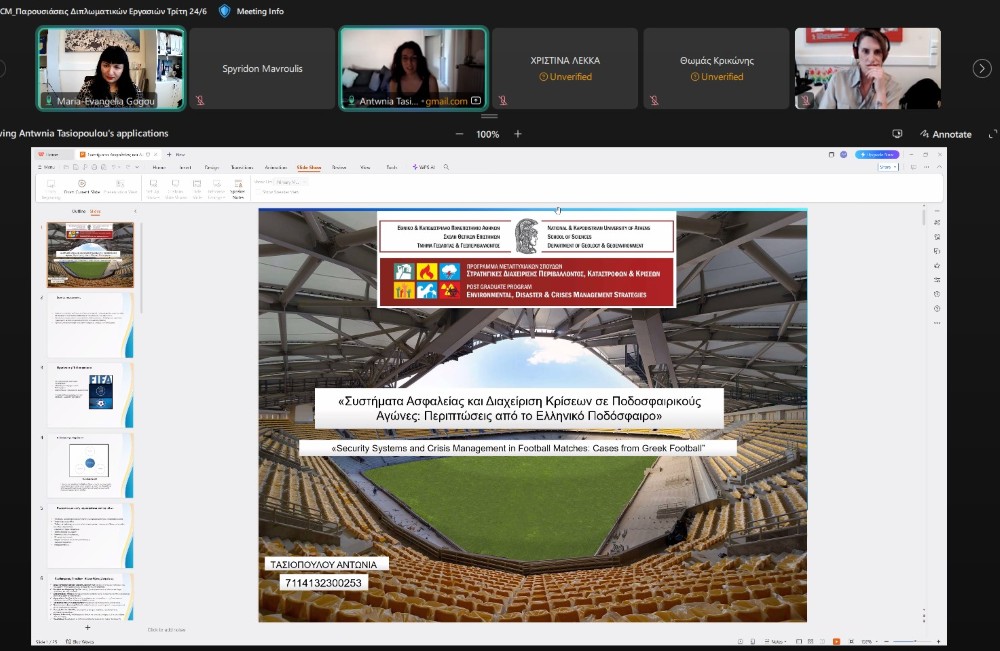Click the From Current Slide play icon
1000x651 pixels.
point(81,184)
